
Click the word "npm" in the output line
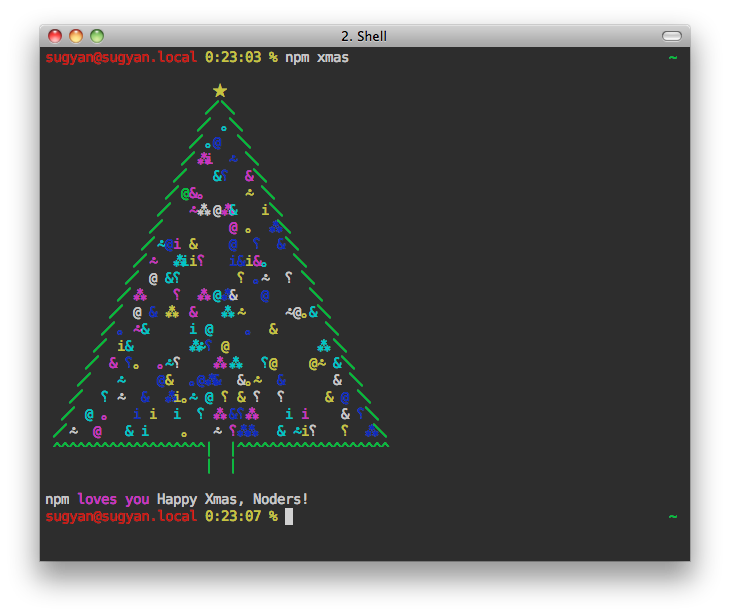click(57, 500)
